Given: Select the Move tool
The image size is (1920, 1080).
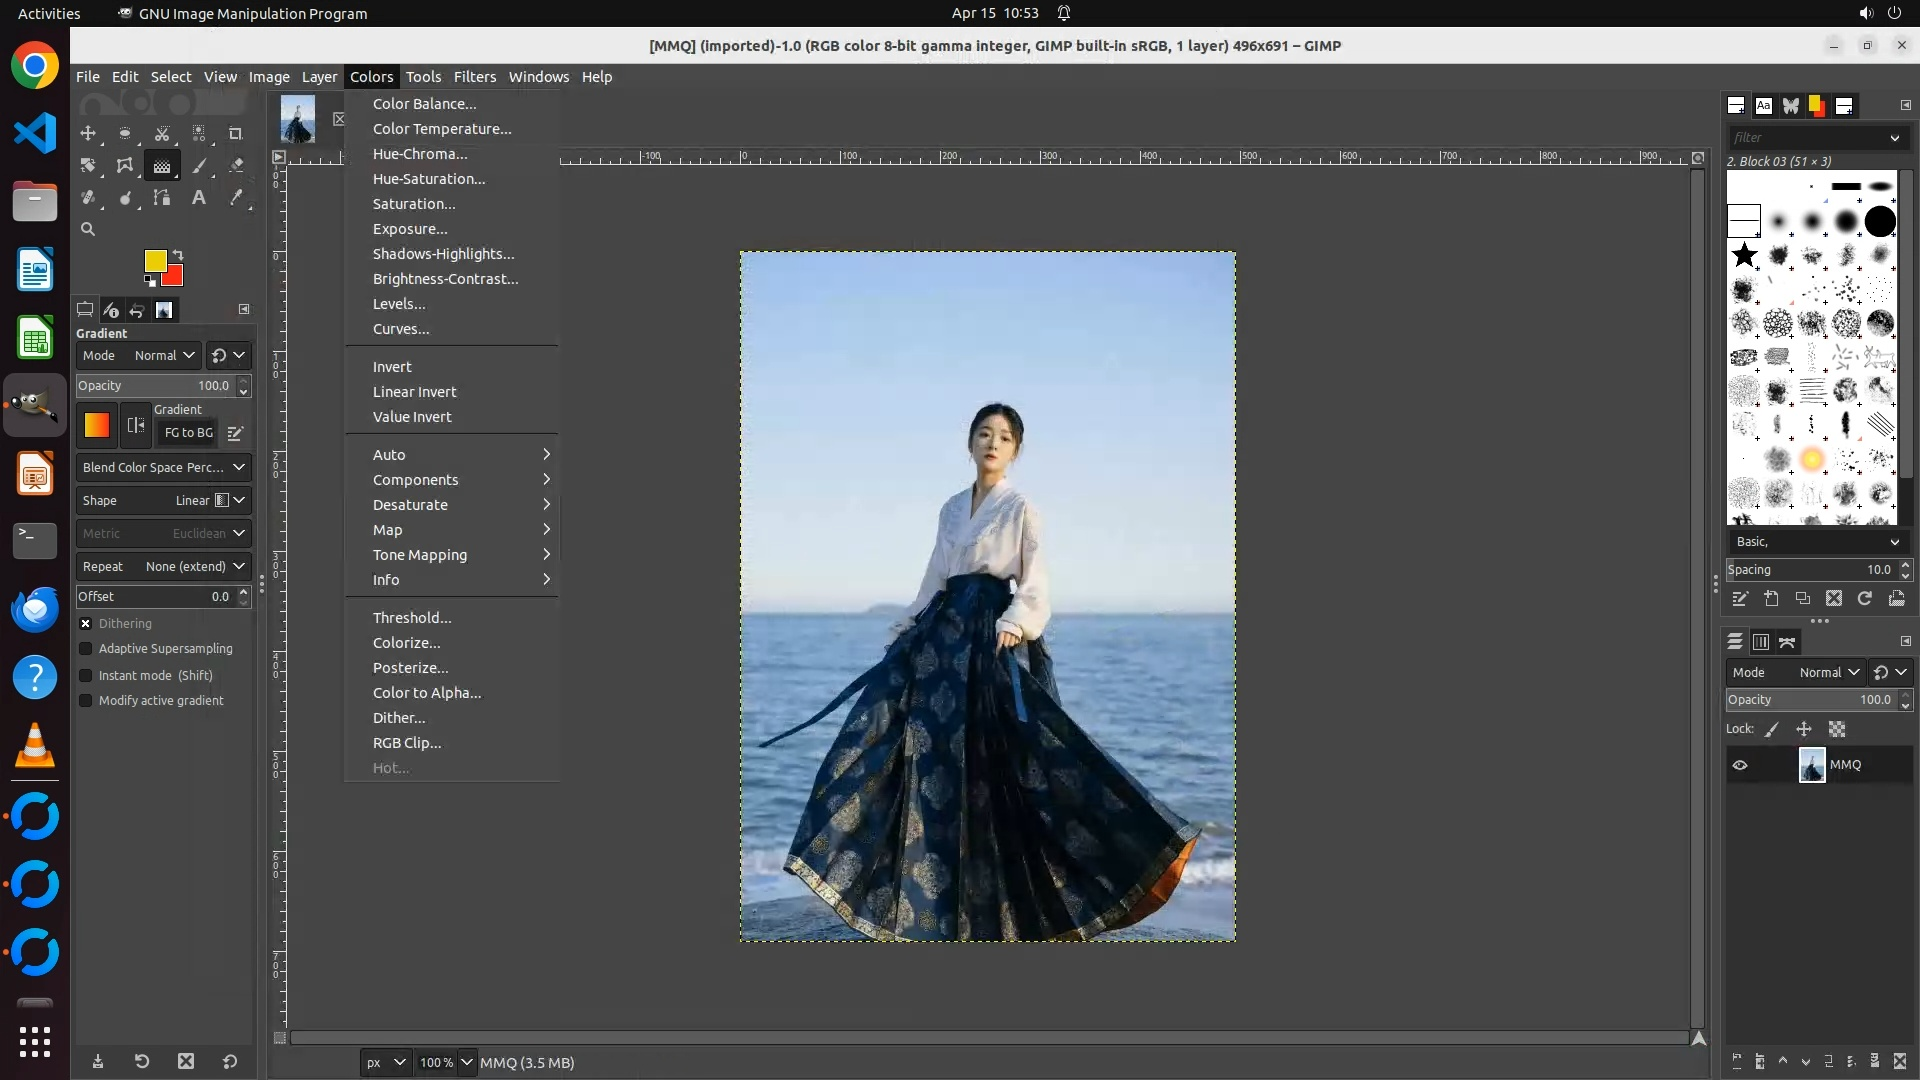Looking at the screenshot, I should click(x=88, y=133).
